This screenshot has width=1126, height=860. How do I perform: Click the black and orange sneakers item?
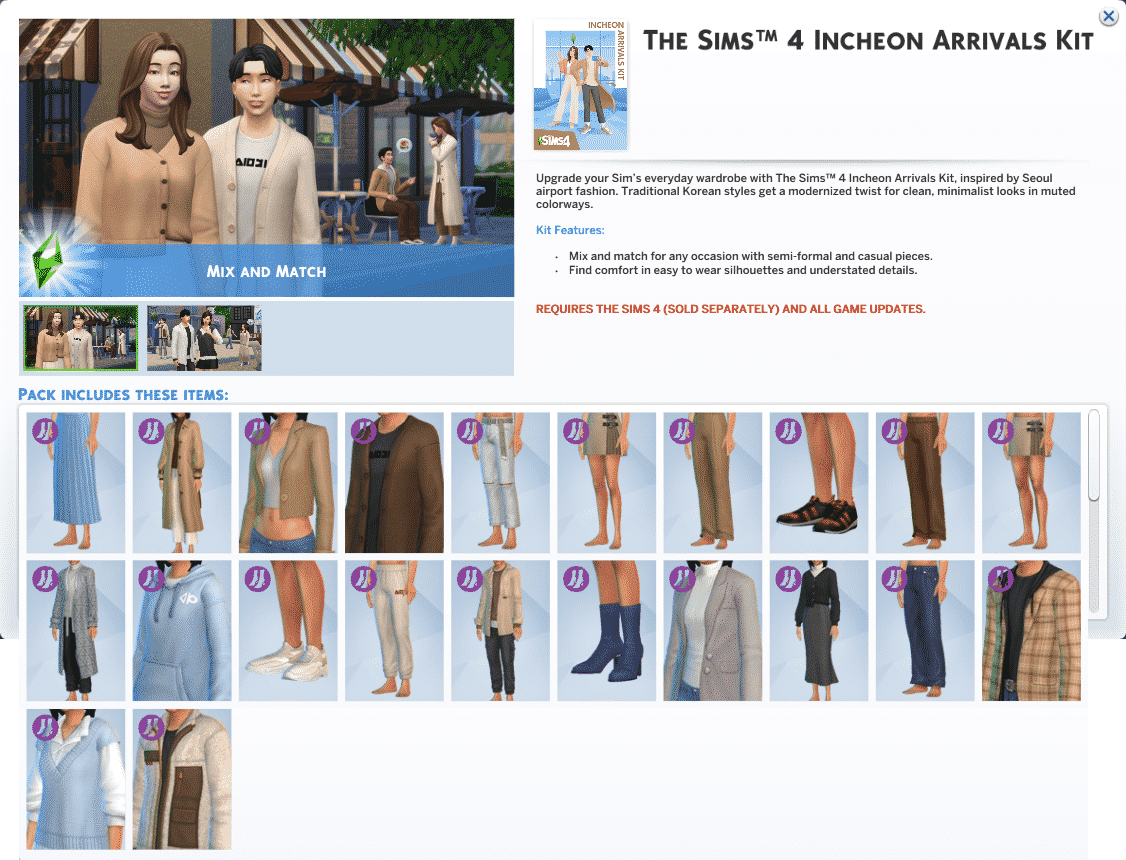pyautogui.click(x=819, y=482)
